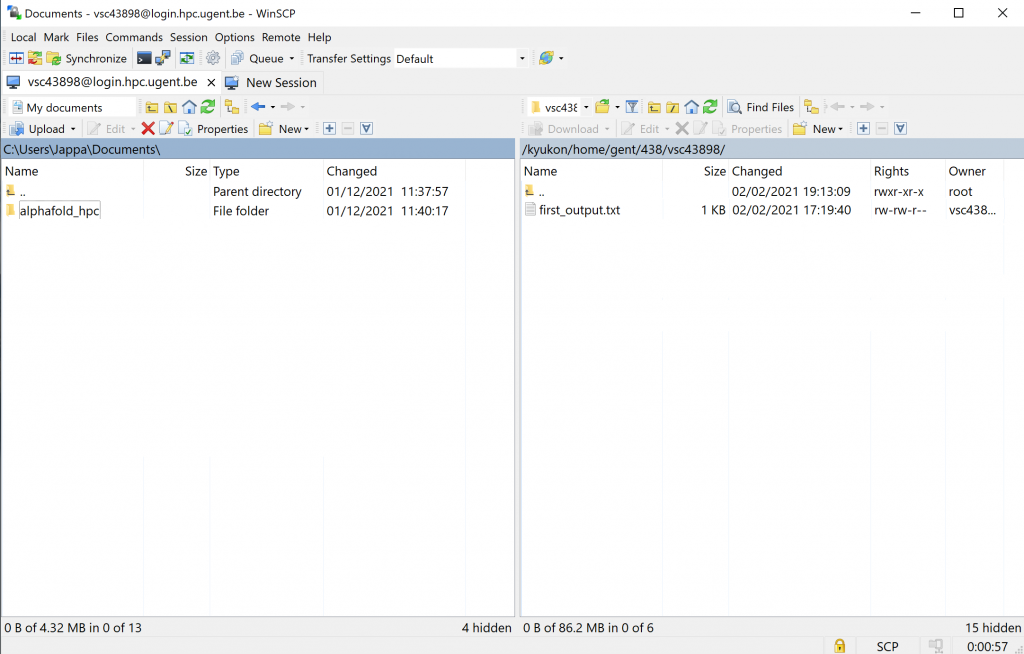The height and width of the screenshot is (654, 1024).
Task: Delete selected local file with red X
Action: (x=148, y=129)
